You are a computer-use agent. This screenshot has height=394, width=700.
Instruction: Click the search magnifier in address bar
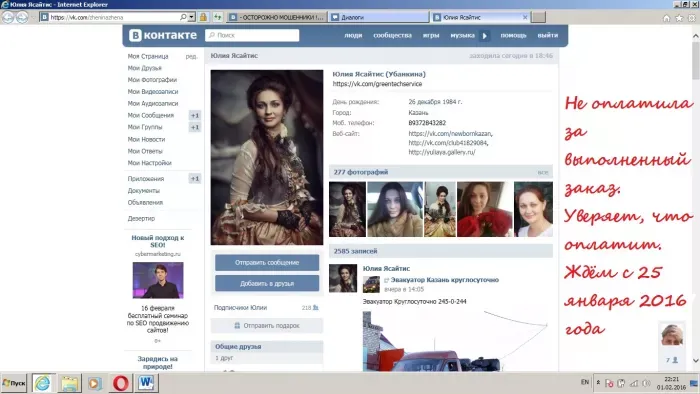(183, 17)
